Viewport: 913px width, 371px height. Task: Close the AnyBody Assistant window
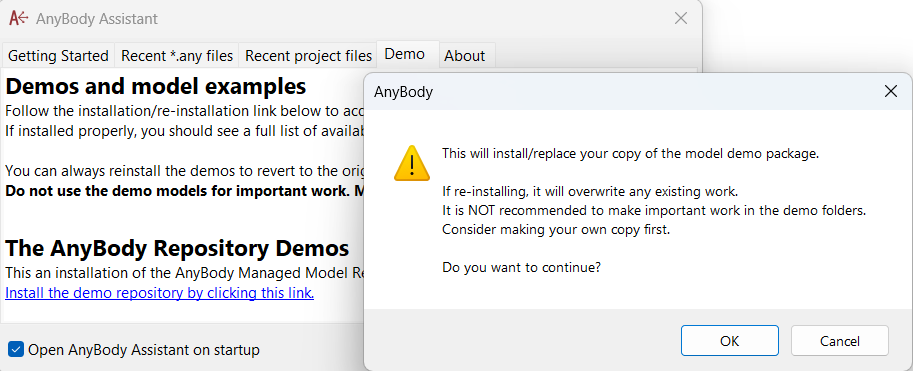(681, 18)
